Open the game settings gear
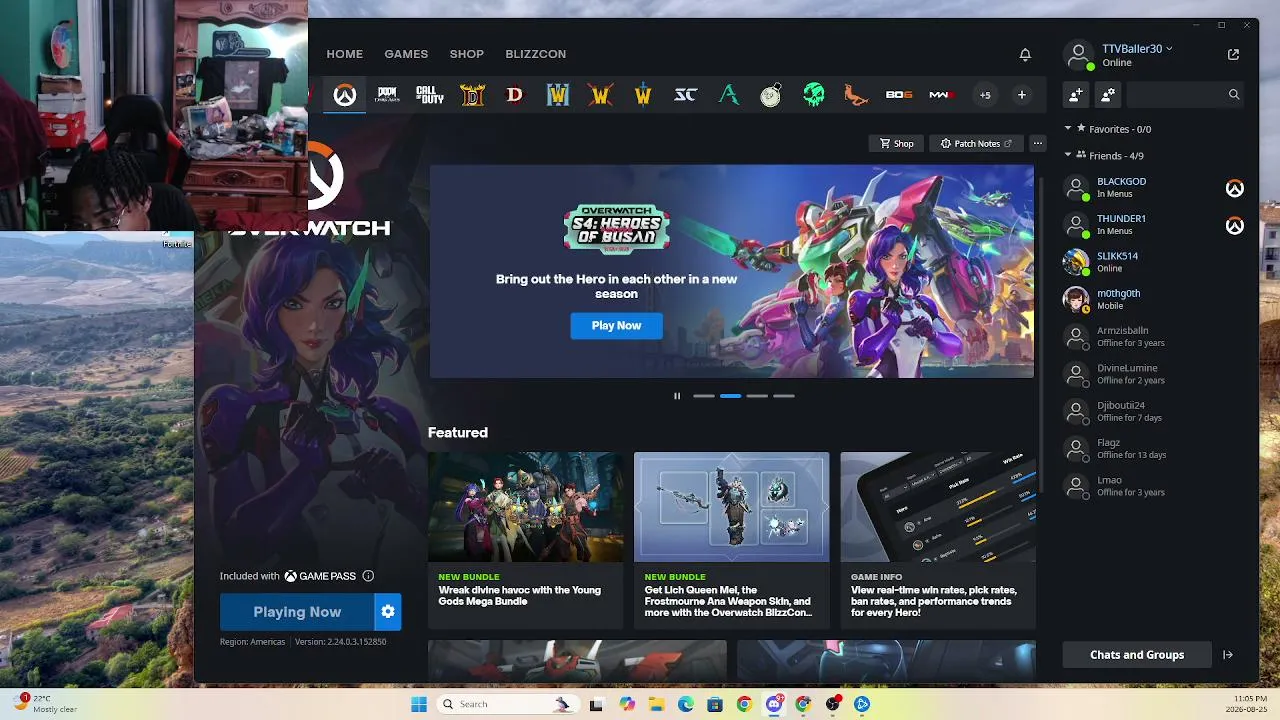 388,612
